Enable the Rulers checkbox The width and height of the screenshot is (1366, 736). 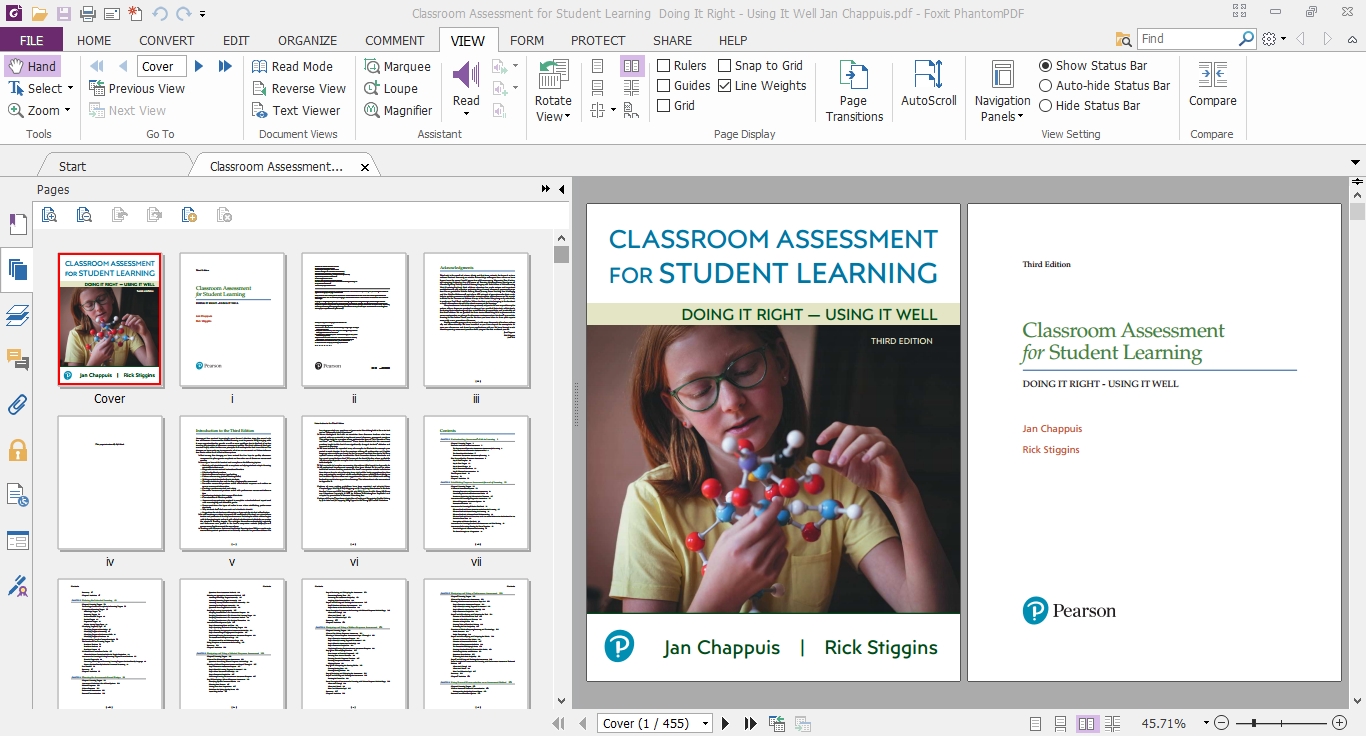click(x=664, y=66)
